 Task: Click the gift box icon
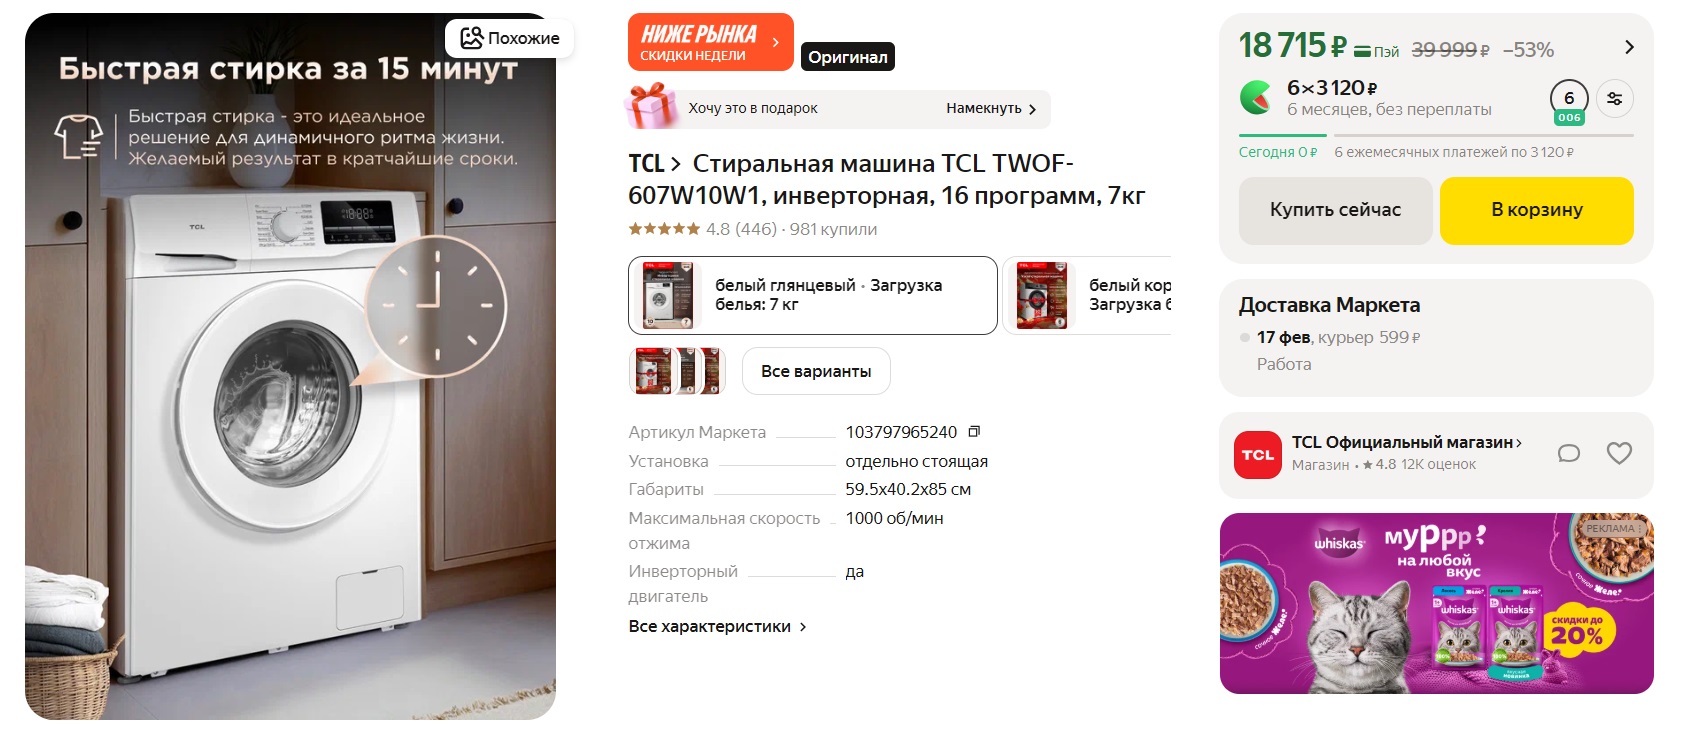pos(650,106)
